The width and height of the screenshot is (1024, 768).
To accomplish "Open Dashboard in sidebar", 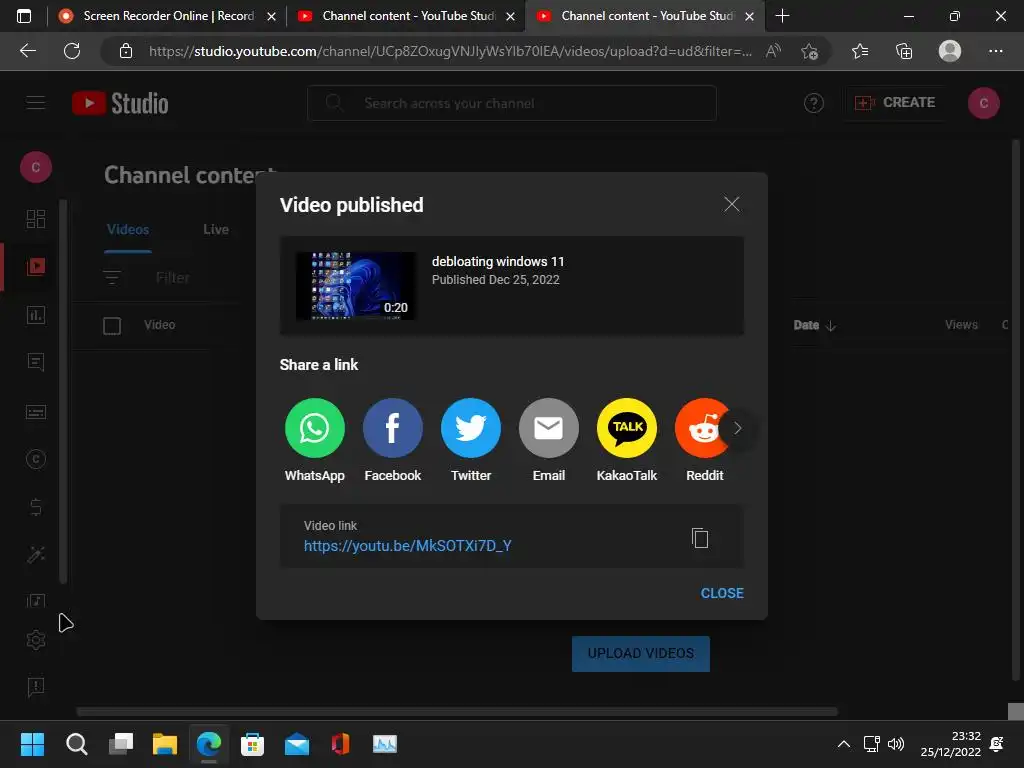I will pyautogui.click(x=36, y=219).
